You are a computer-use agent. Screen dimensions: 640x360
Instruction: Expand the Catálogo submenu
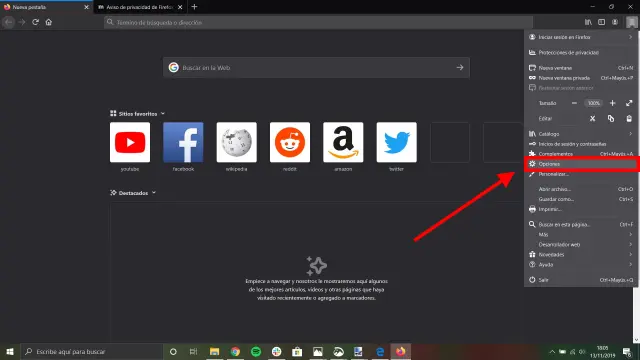[581, 134]
